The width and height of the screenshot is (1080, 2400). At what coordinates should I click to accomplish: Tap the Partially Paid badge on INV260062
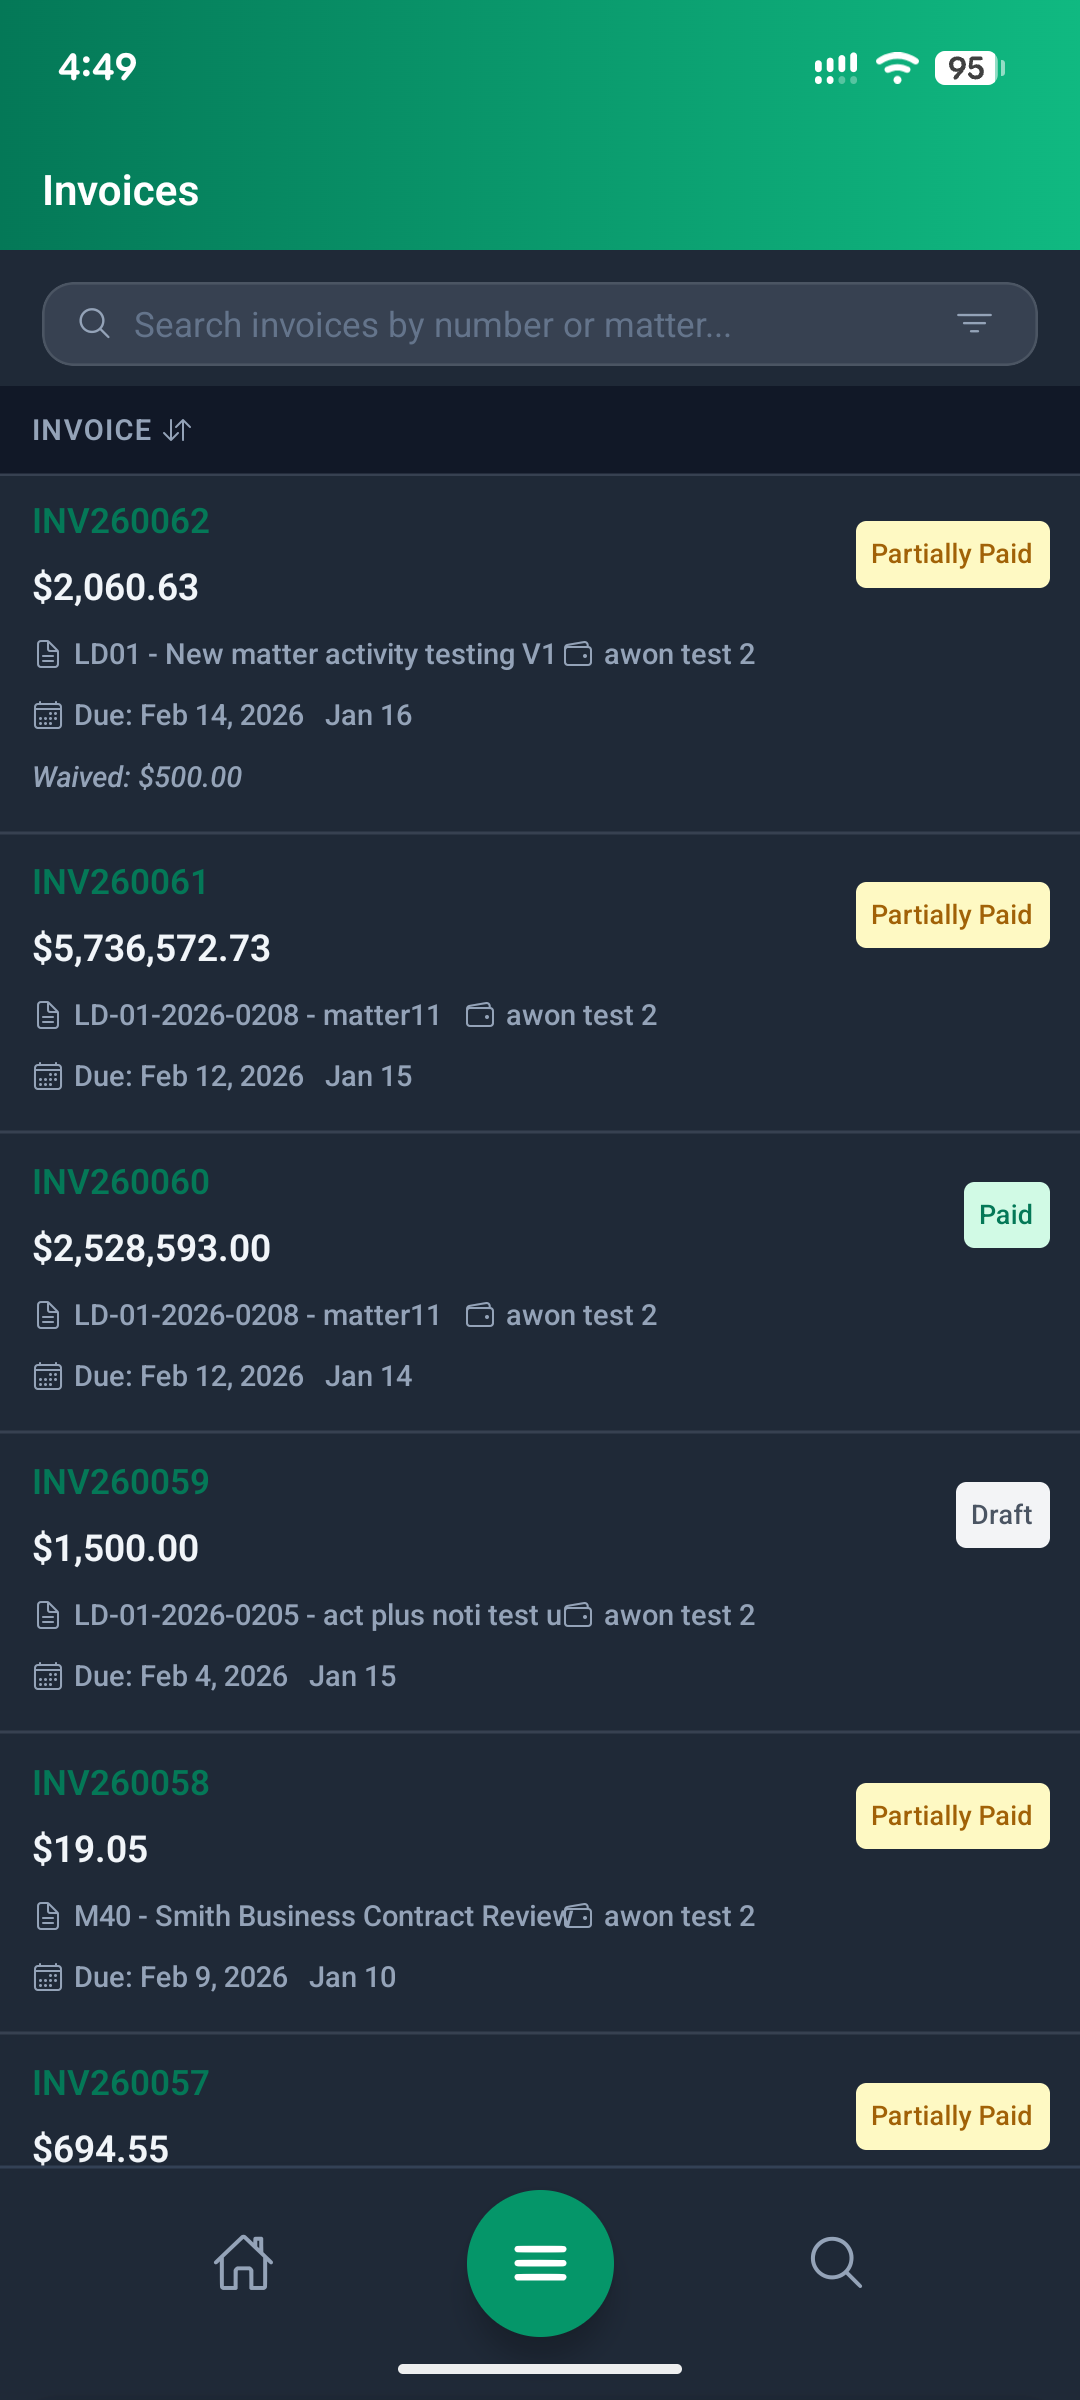[x=952, y=554]
